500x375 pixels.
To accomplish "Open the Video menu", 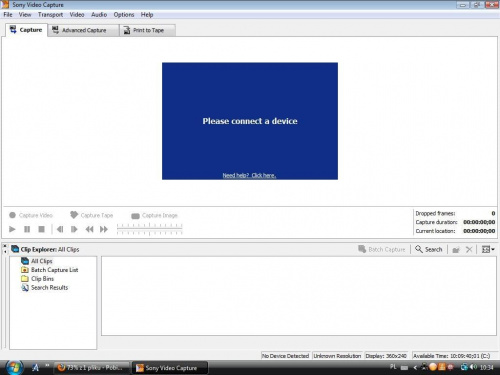I will click(x=77, y=15).
